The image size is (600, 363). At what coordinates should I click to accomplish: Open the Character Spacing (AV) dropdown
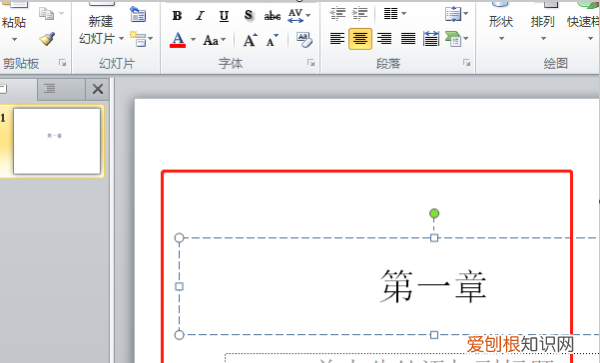tap(299, 15)
